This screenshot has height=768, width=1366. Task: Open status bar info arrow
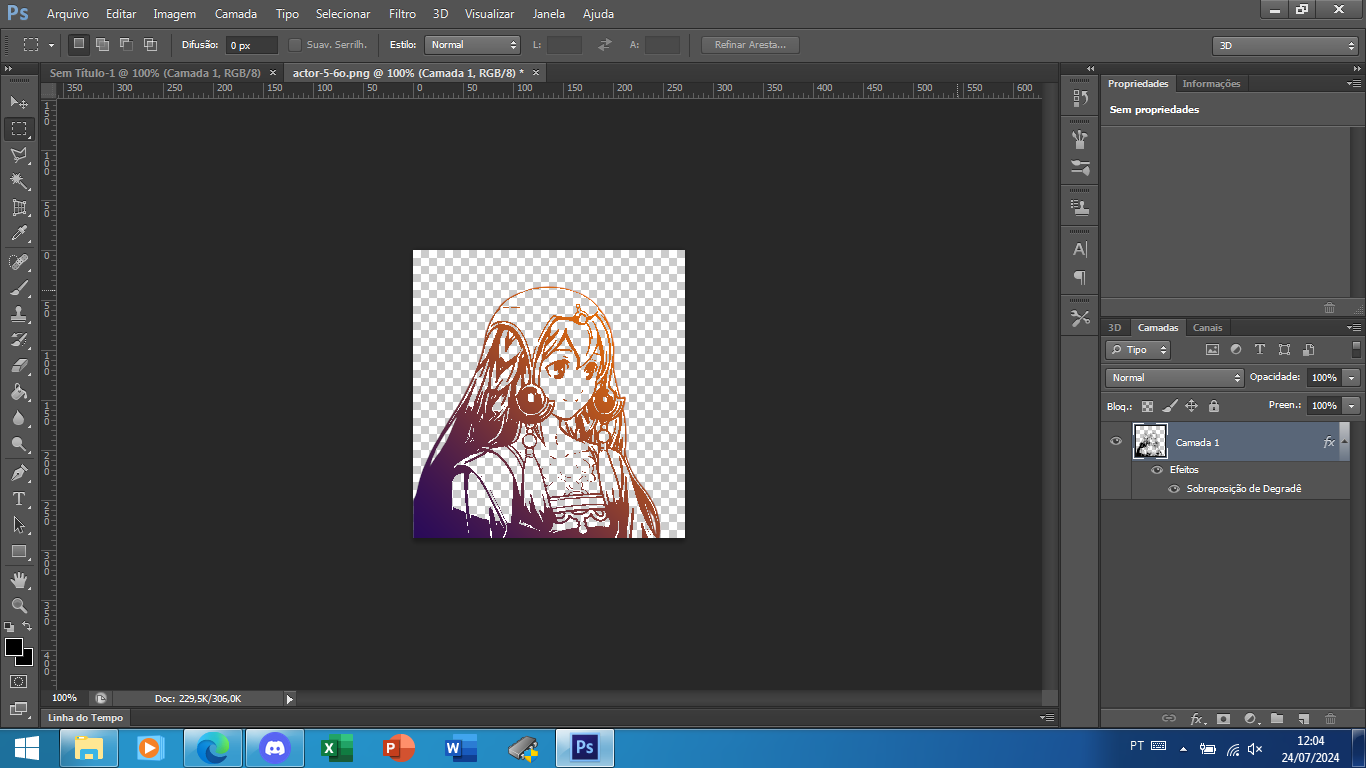click(289, 699)
